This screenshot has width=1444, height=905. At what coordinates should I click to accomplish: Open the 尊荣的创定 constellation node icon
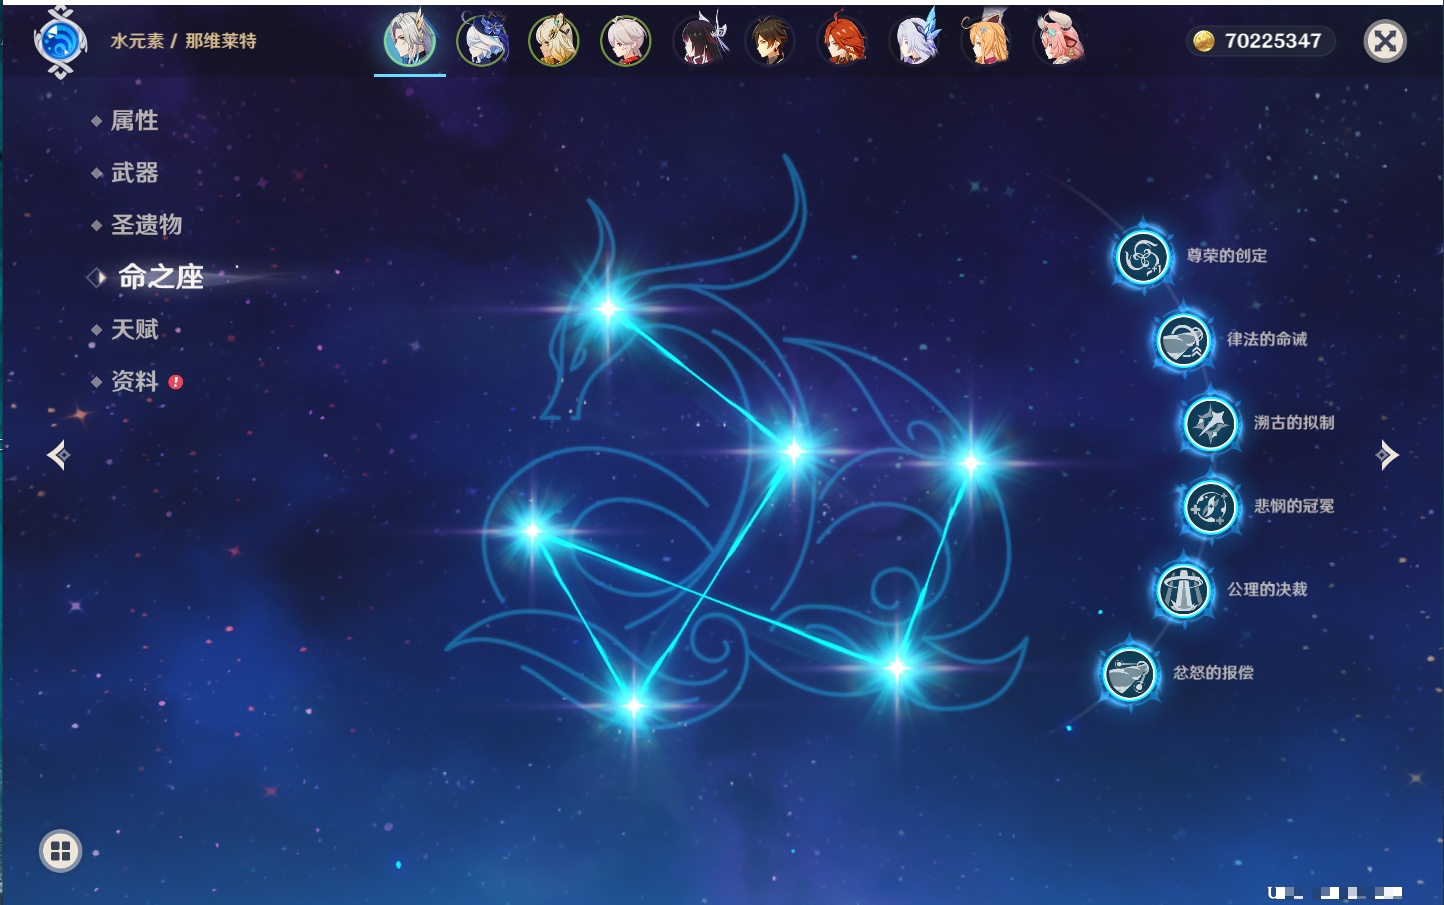[x=1142, y=257]
